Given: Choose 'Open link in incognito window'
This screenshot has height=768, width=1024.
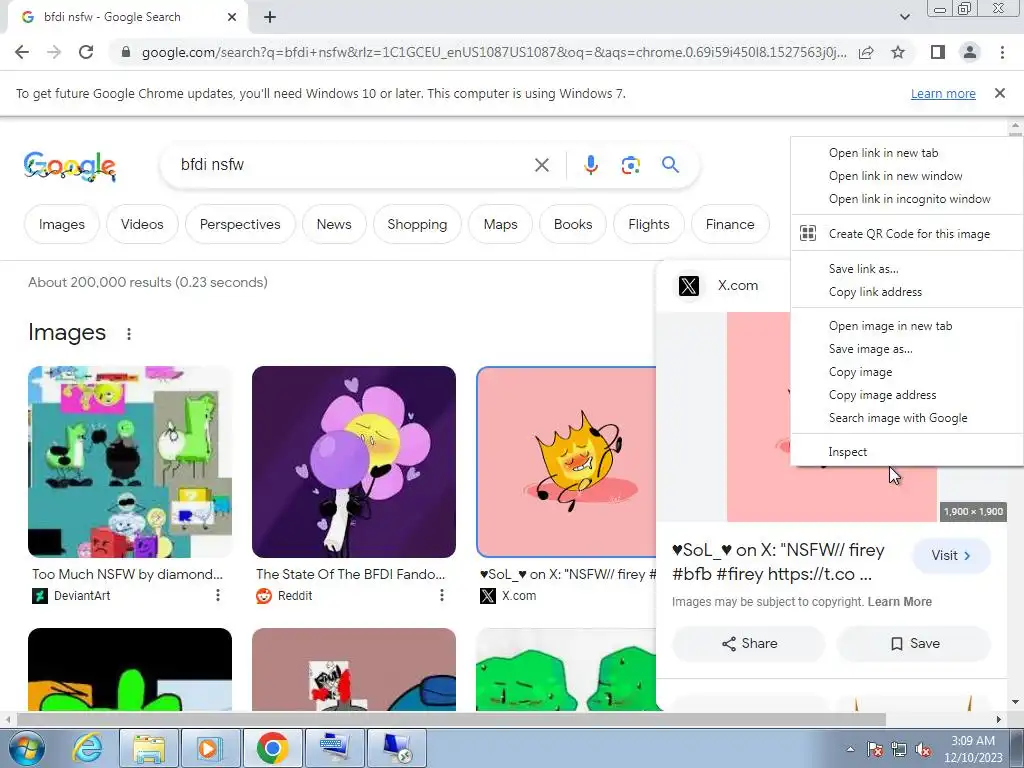Looking at the screenshot, I should pyautogui.click(x=907, y=199).
